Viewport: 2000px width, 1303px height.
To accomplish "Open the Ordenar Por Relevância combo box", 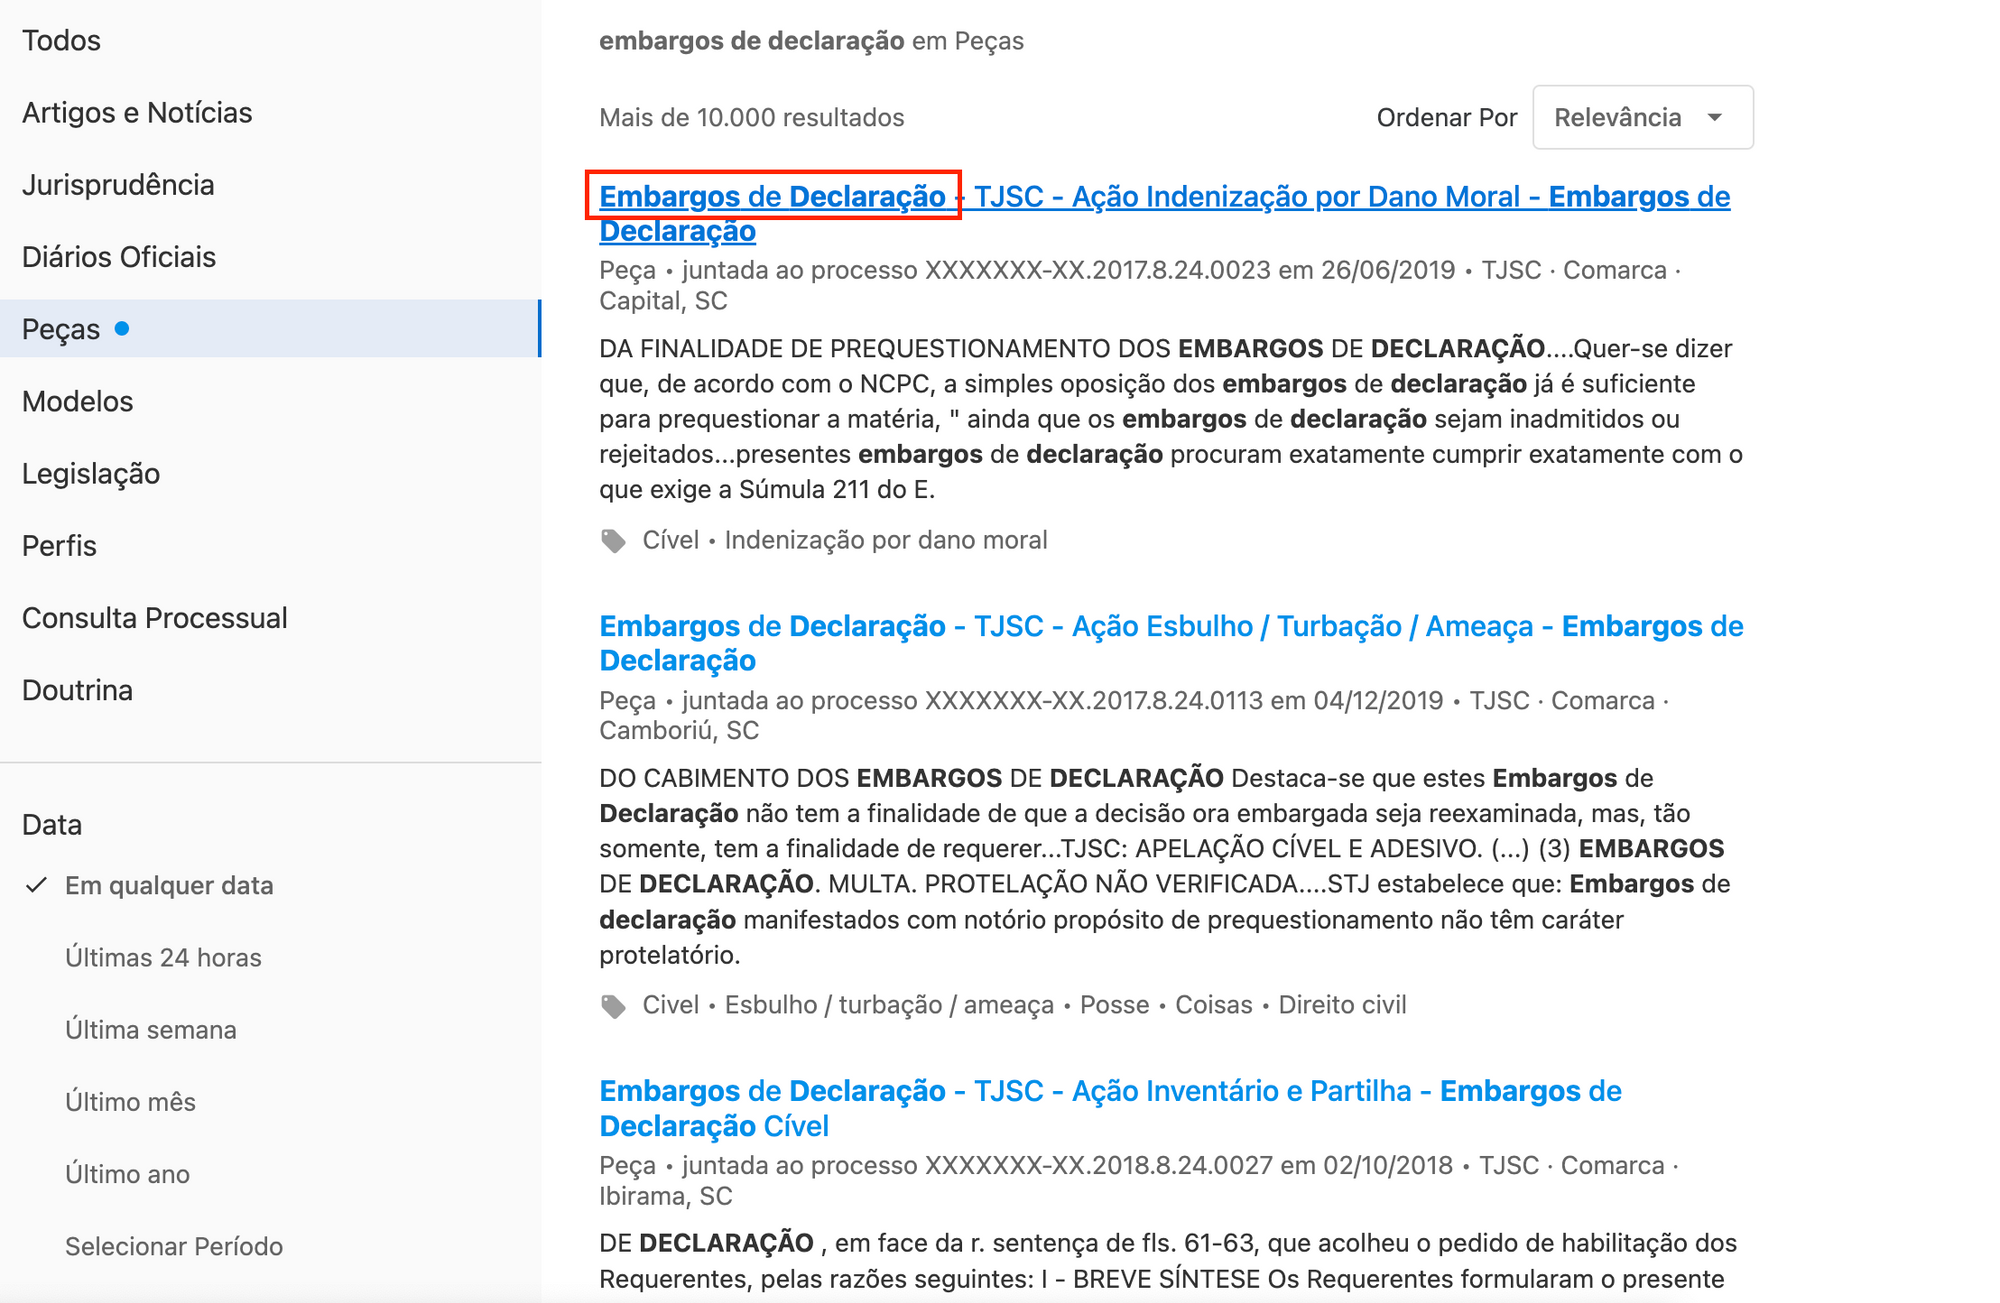I will tap(1640, 118).
